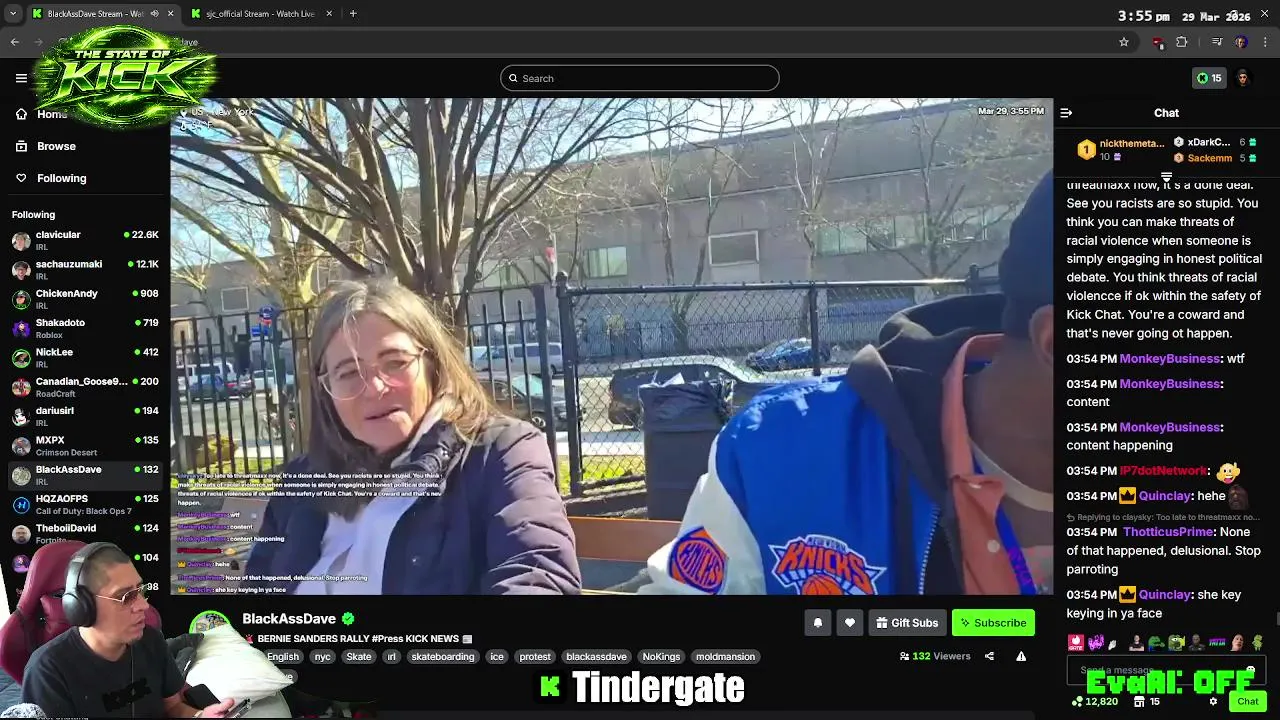Viewport: 1280px width, 720px height.
Task: Click the Kick search input field
Action: [x=640, y=78]
